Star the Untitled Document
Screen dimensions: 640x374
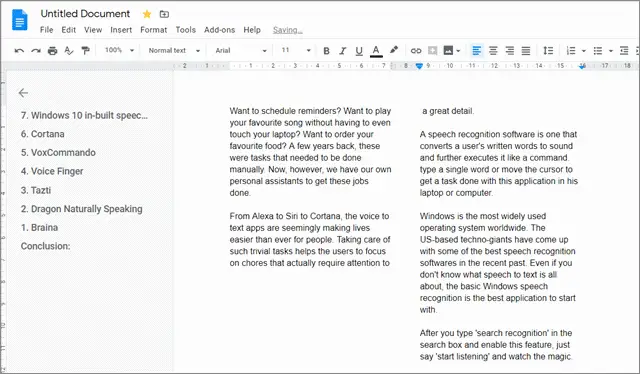coord(147,14)
